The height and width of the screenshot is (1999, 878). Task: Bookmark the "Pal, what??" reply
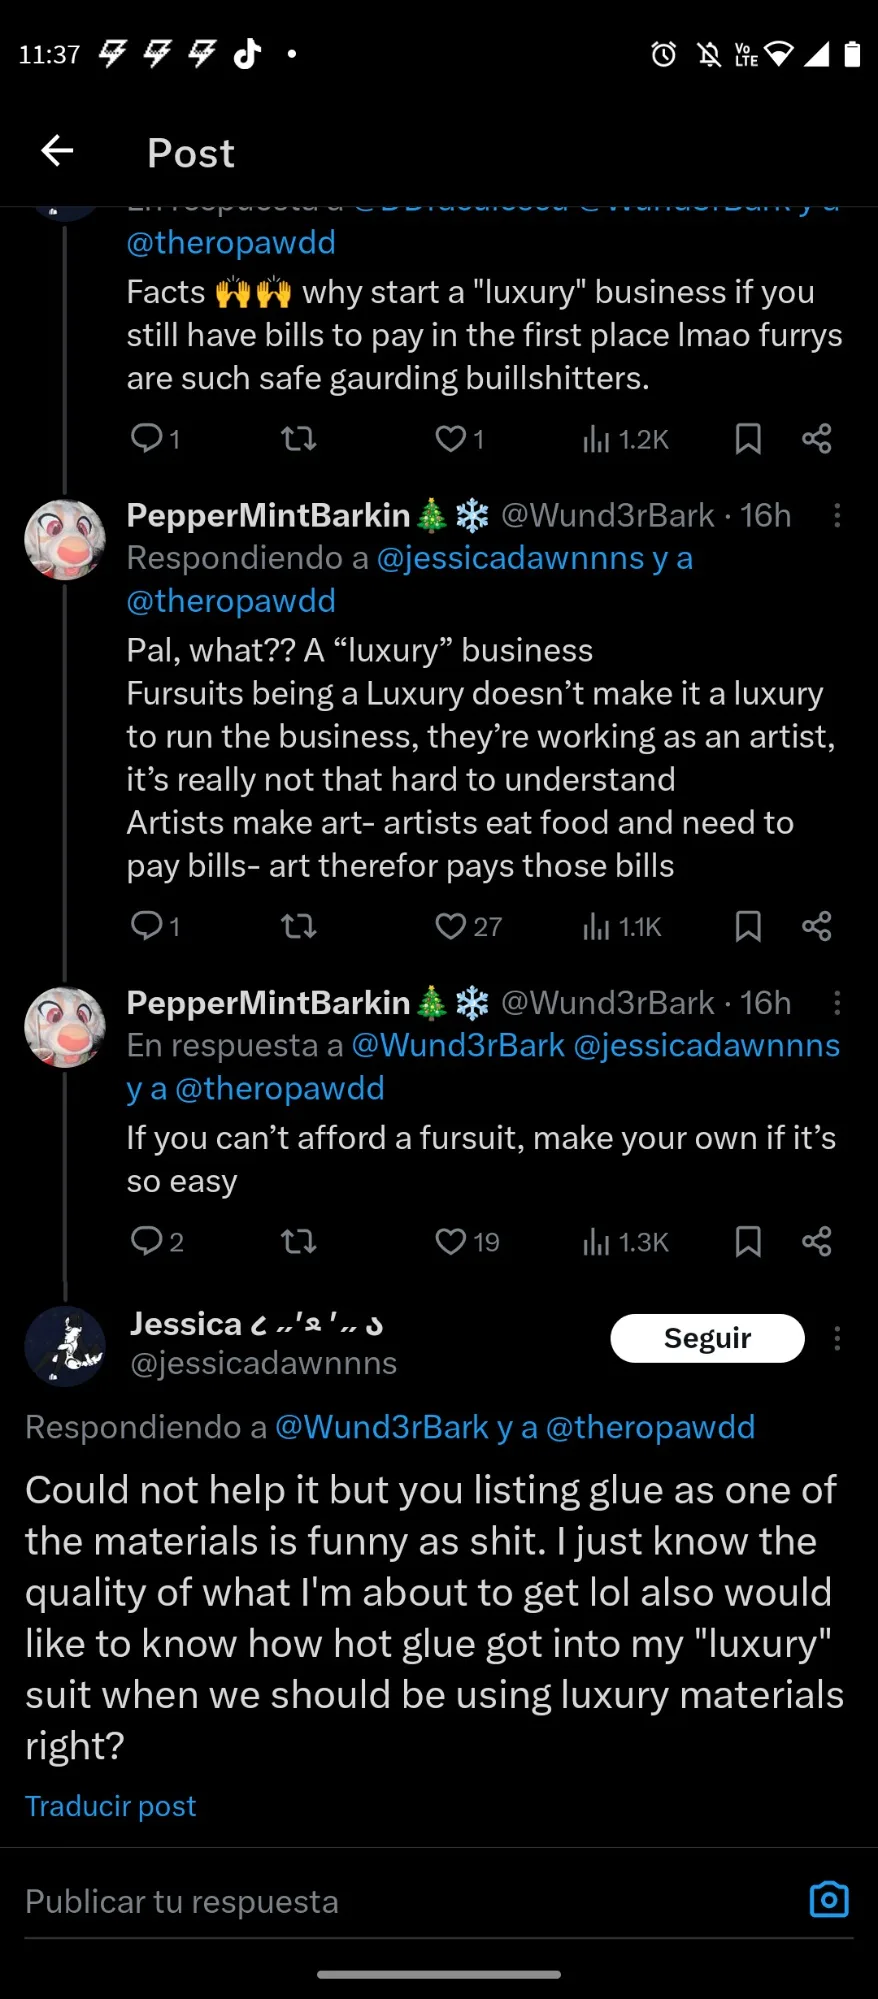click(748, 926)
